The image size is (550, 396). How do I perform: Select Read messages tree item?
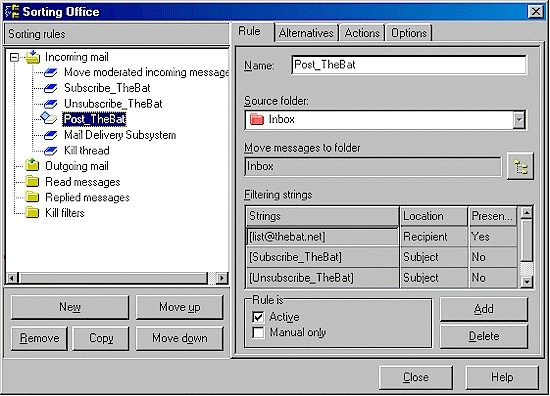[83, 182]
